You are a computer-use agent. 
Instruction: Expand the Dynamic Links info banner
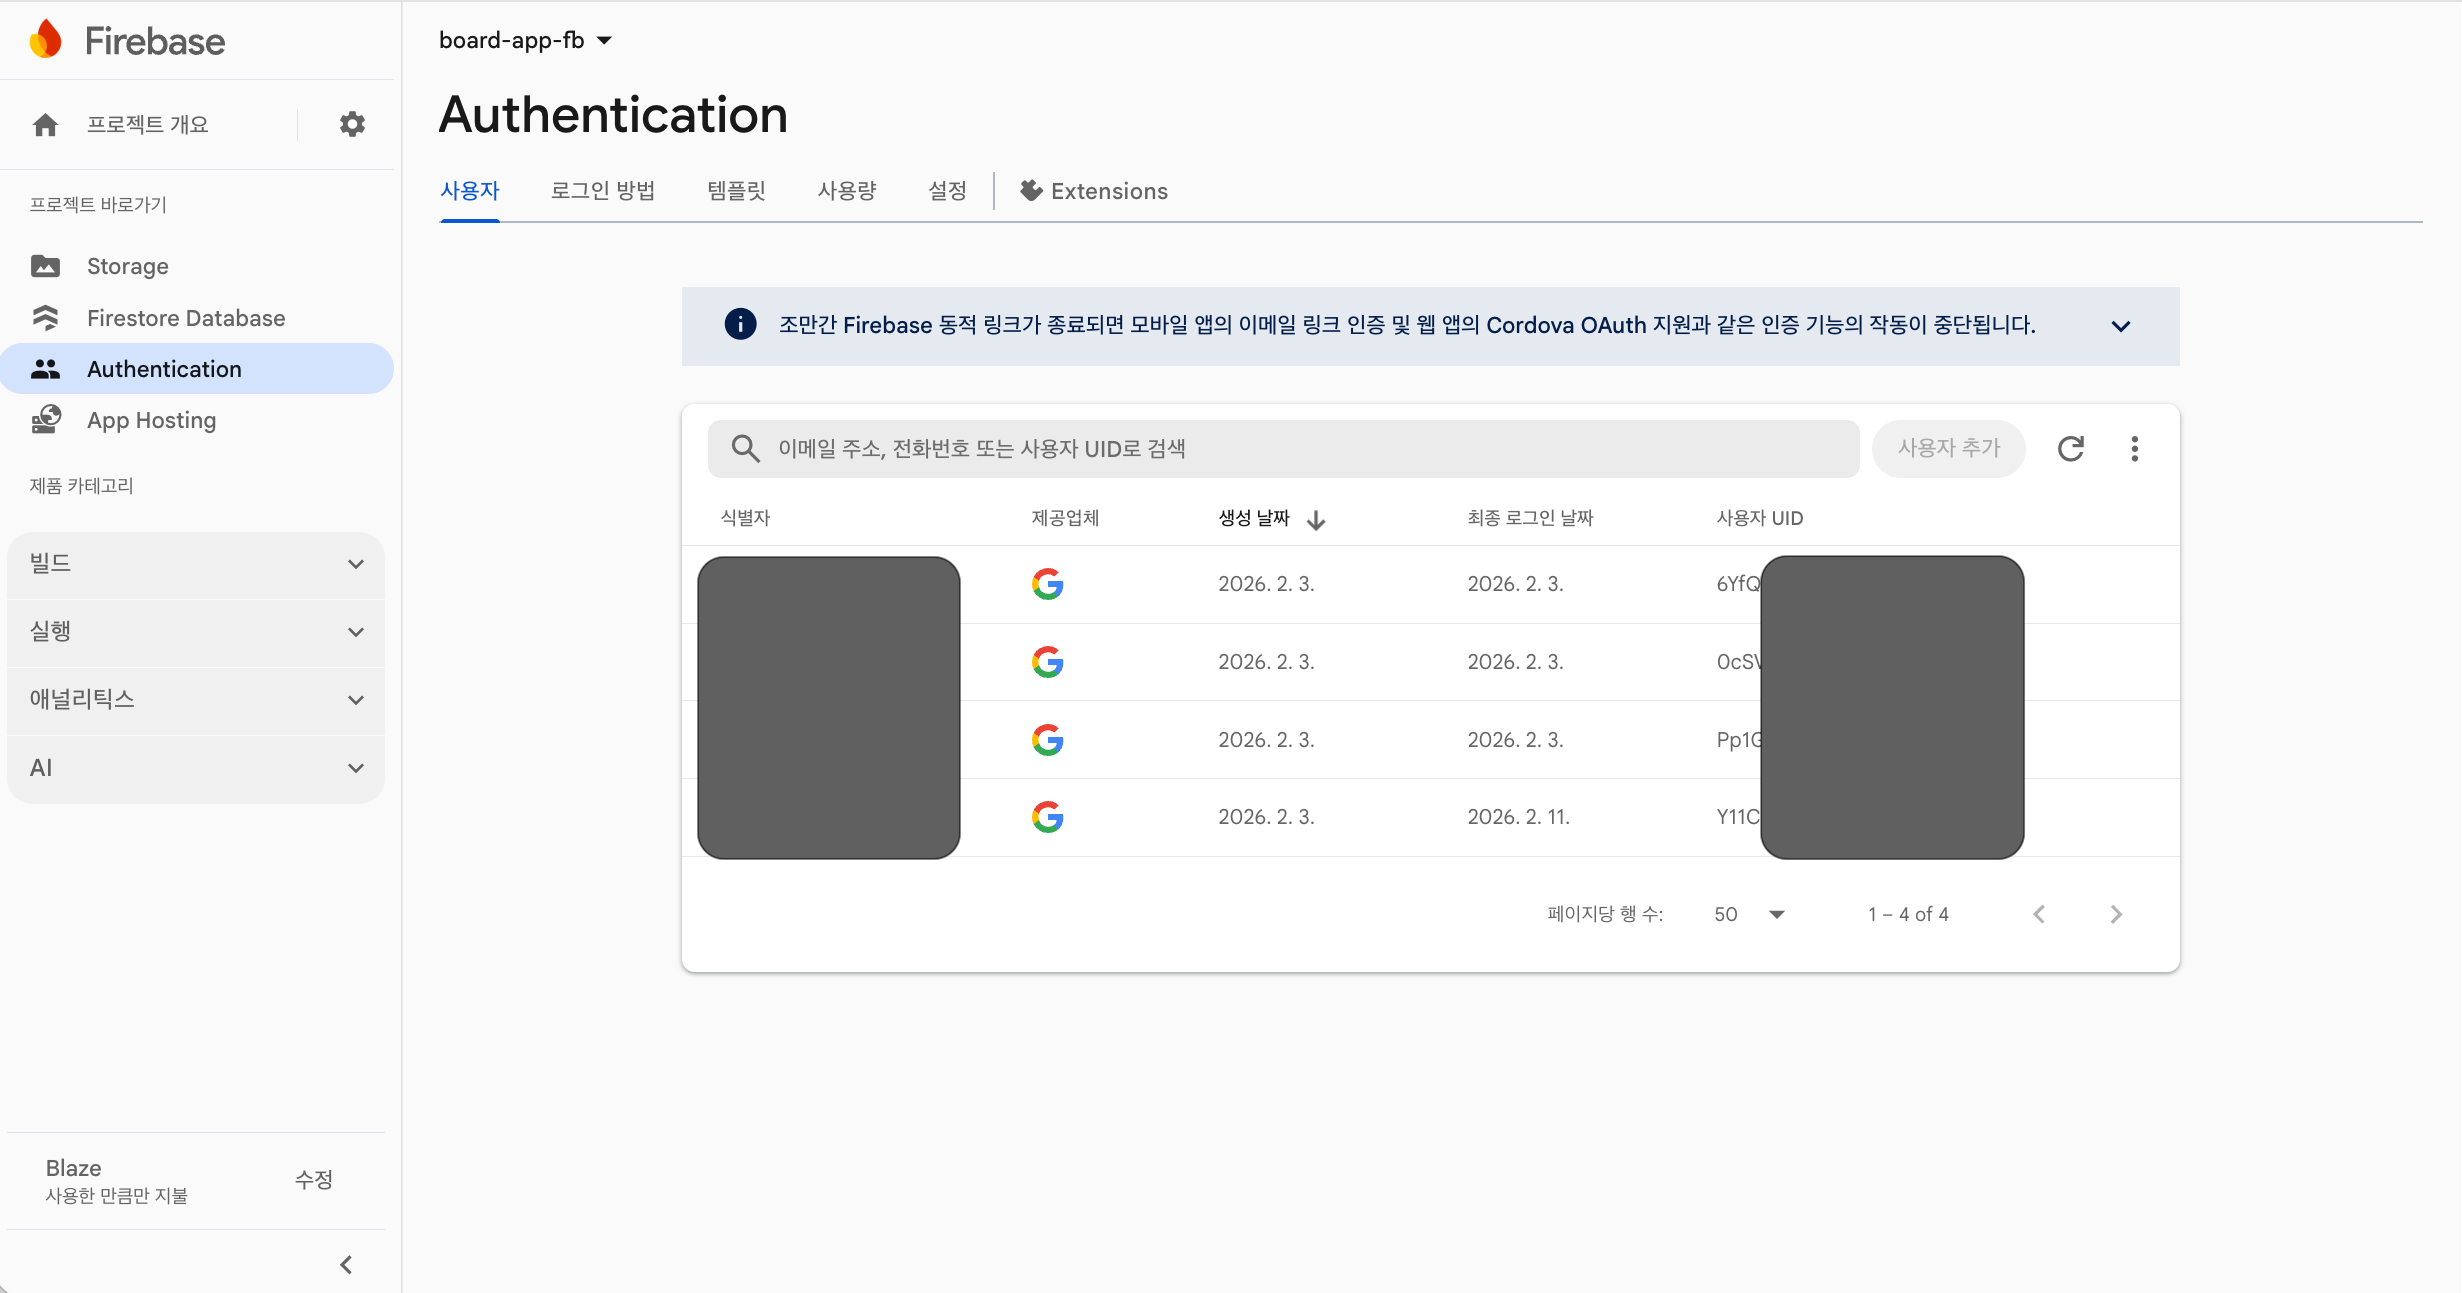coord(2120,326)
